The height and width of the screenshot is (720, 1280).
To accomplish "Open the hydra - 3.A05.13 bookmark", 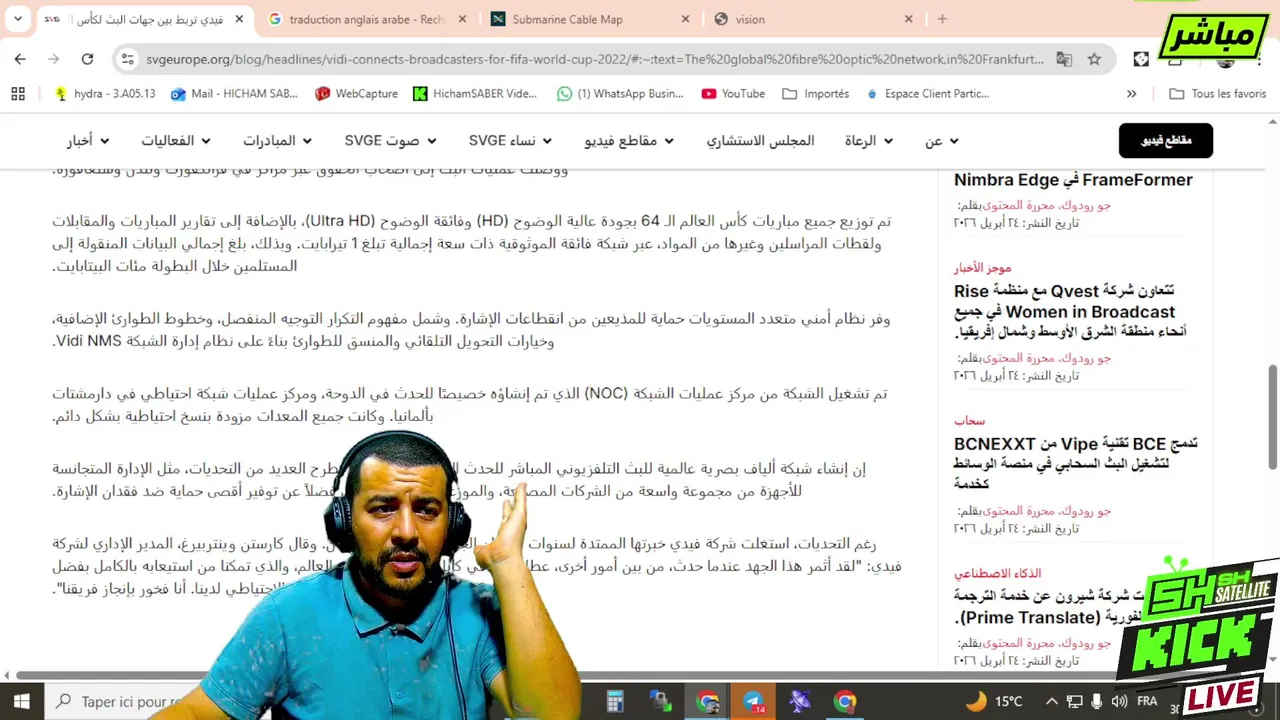I will point(105,93).
